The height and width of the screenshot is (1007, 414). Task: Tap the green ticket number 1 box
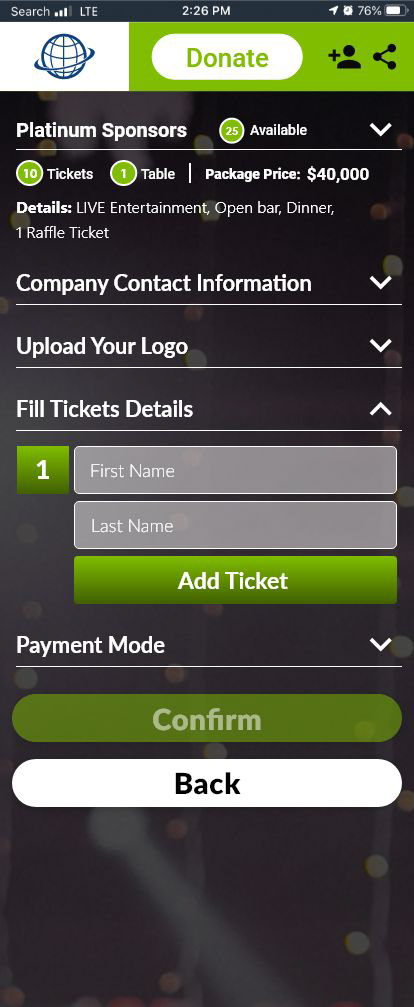click(43, 470)
